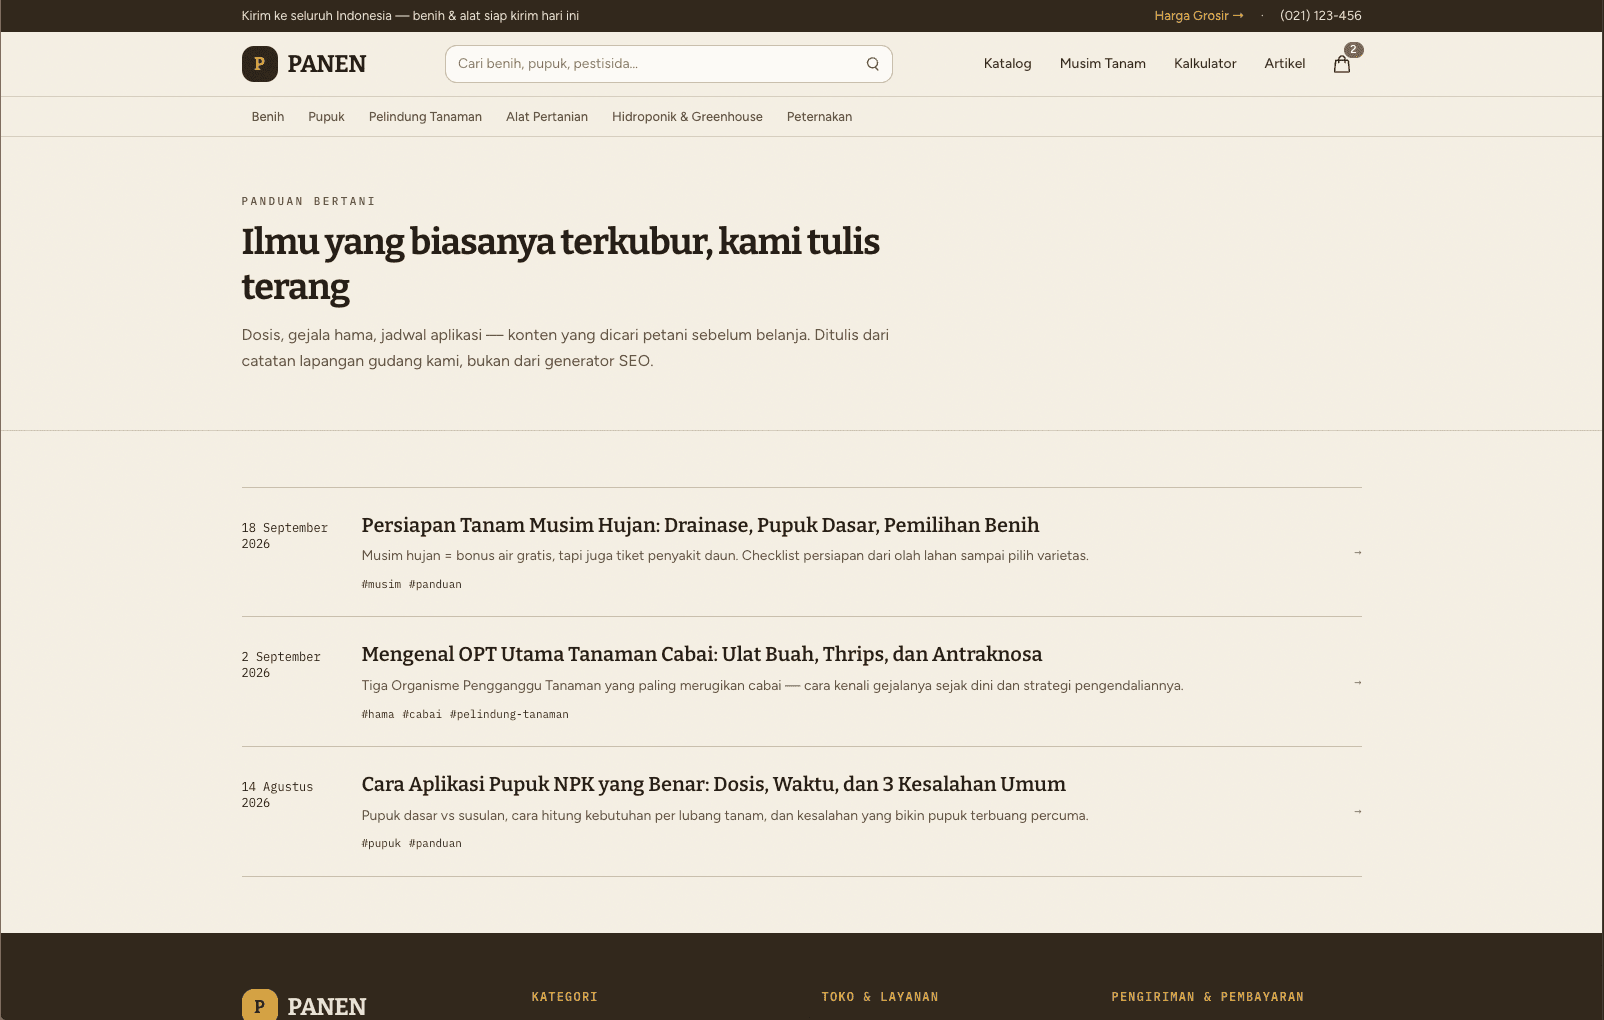Click the #pelindung-tanaman tag
The width and height of the screenshot is (1604, 1020).
pyautogui.click(x=509, y=715)
